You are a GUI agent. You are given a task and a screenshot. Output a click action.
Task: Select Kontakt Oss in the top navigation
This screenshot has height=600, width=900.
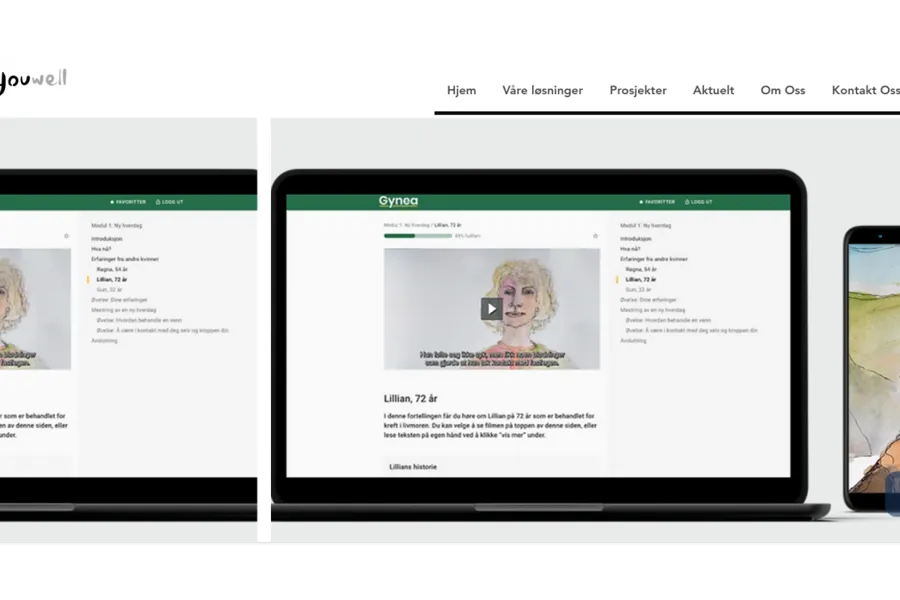coord(865,90)
